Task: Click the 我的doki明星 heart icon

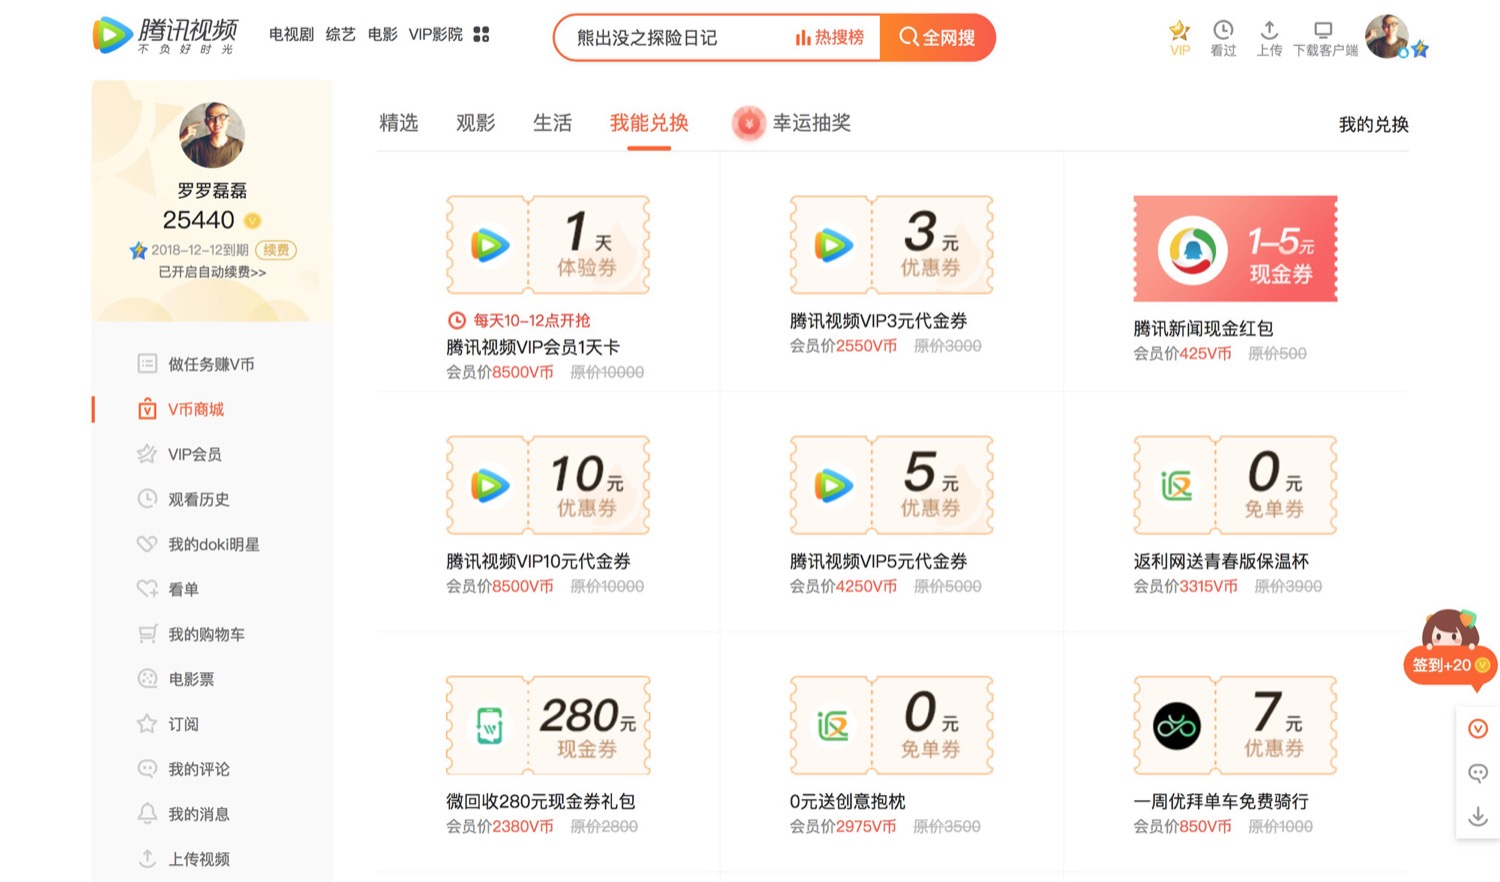Action: point(147,543)
